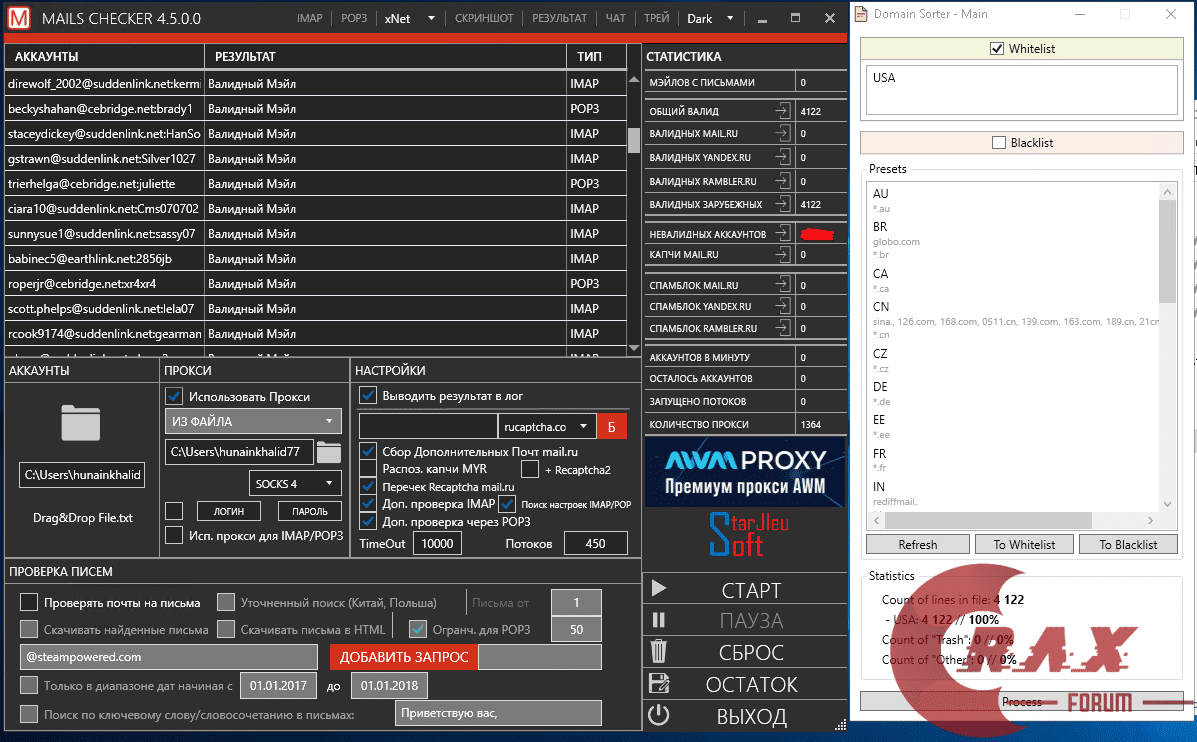Click the save icon beside ОСТАТОК
Screen dimensions: 1197x742
[659, 684]
